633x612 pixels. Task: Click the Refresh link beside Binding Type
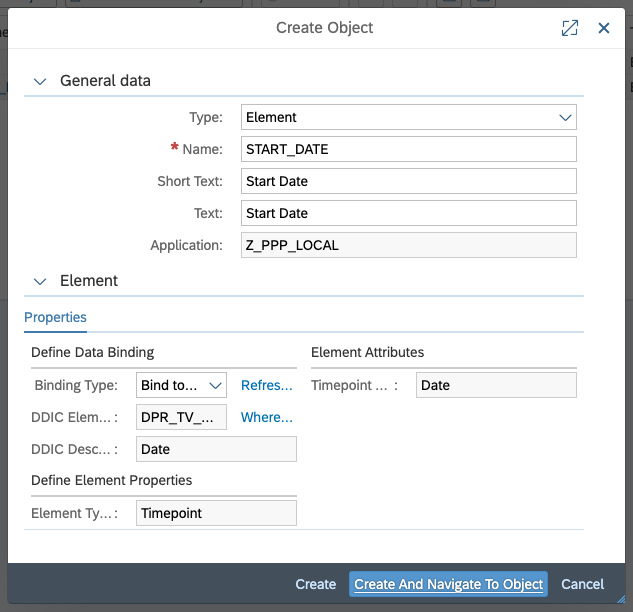click(x=266, y=385)
